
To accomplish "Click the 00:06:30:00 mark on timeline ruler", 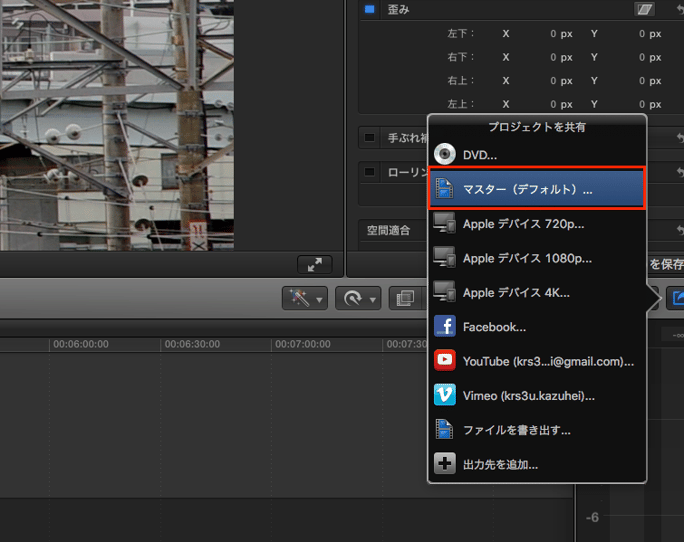I will point(192,344).
